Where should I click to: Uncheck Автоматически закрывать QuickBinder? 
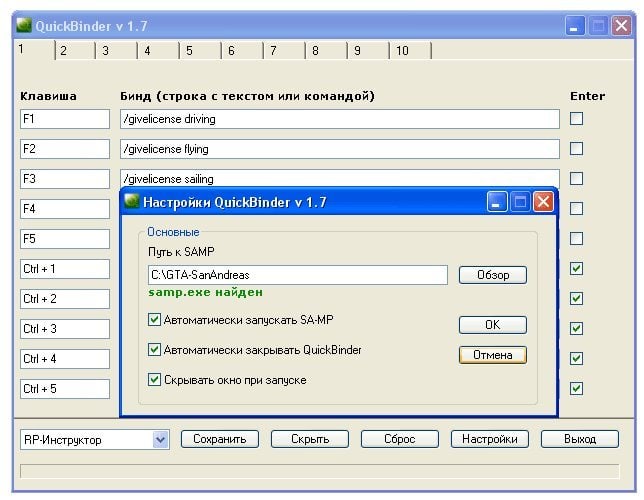pyautogui.click(x=154, y=350)
